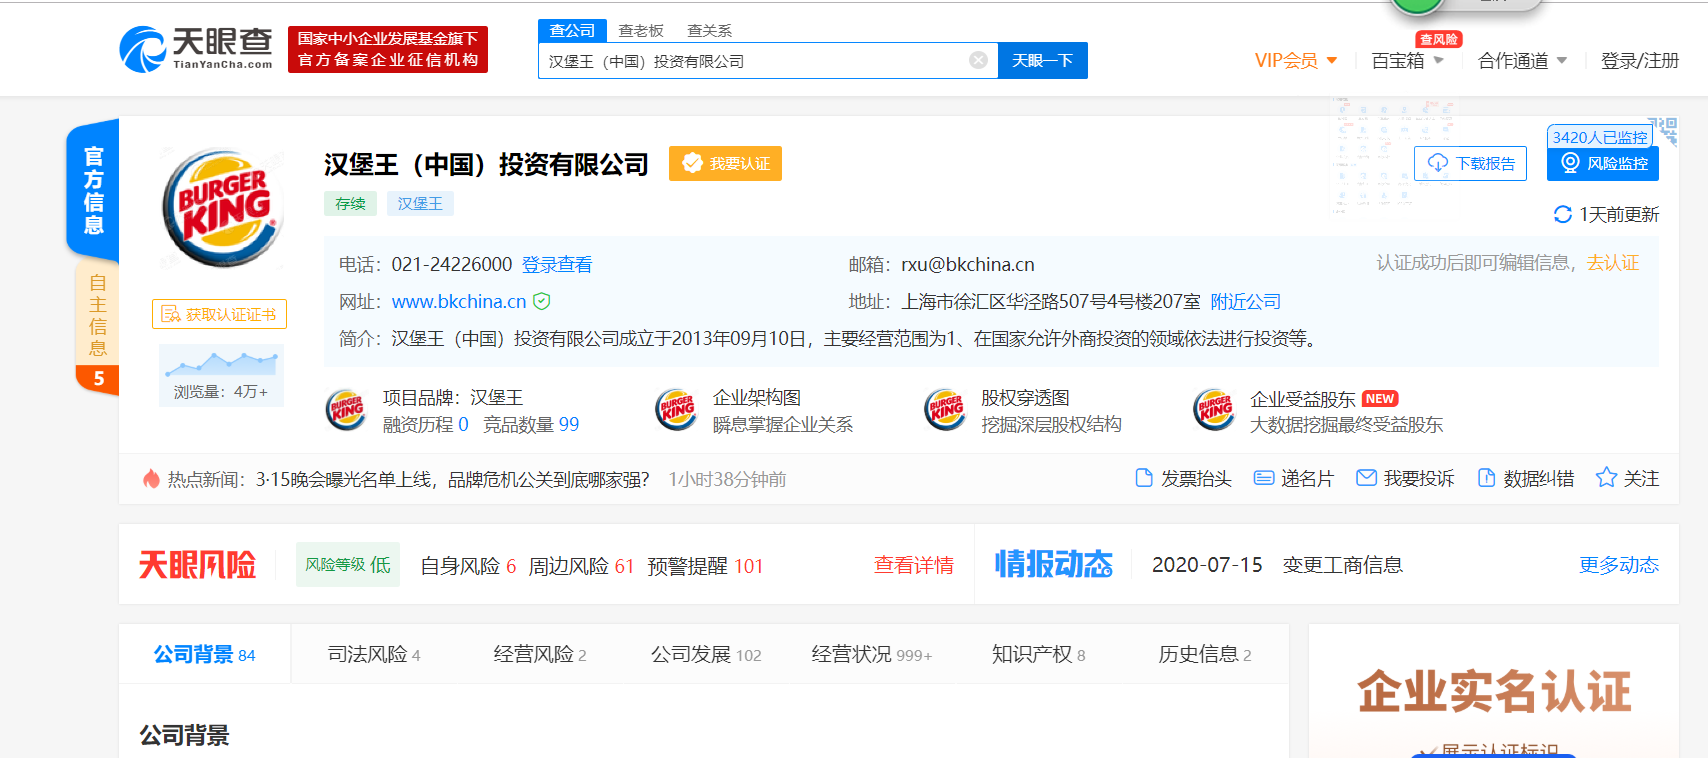Switch to 查公司 search tab
Image resolution: width=1708 pixels, height=758 pixels.
point(572,30)
